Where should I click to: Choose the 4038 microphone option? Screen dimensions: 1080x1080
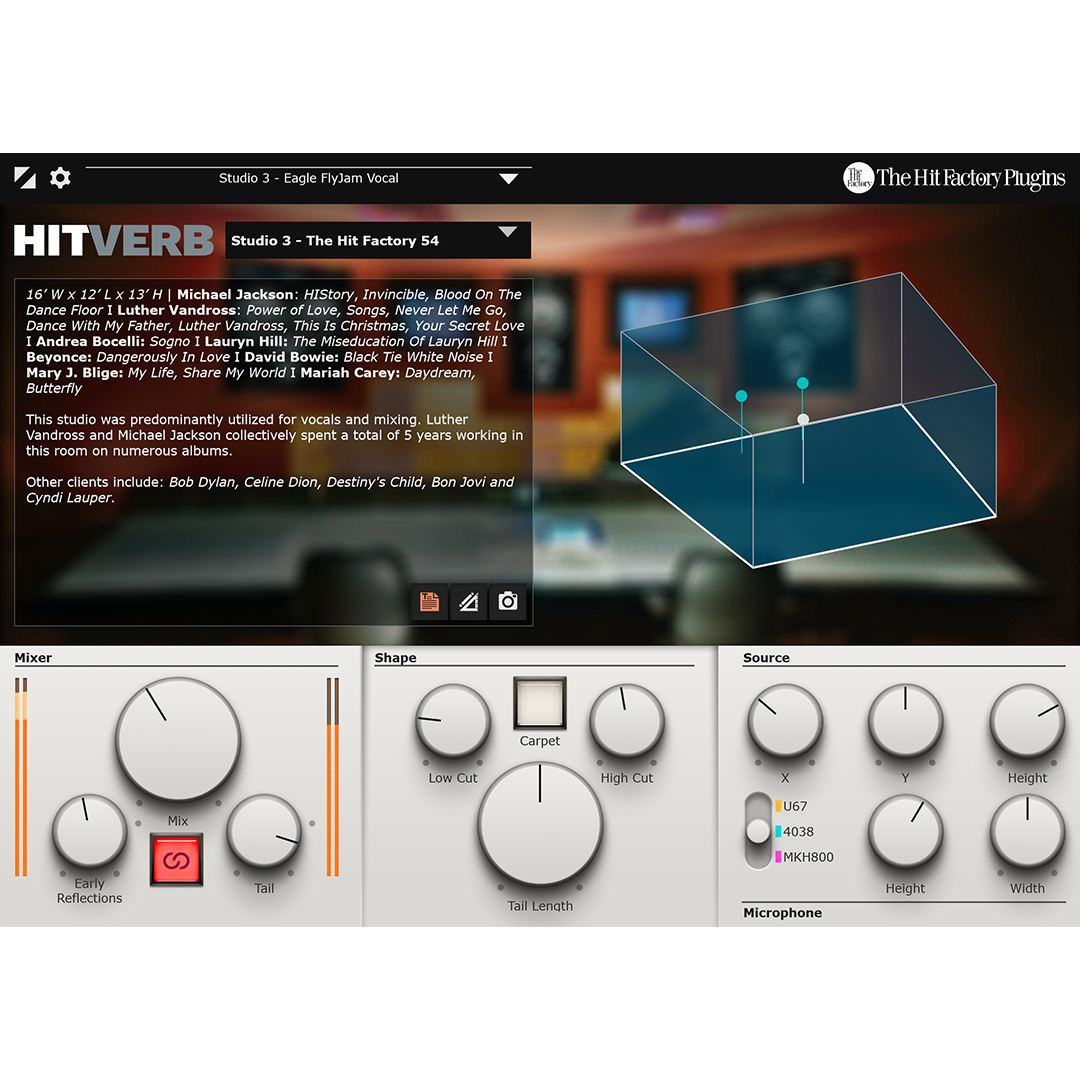pos(798,831)
